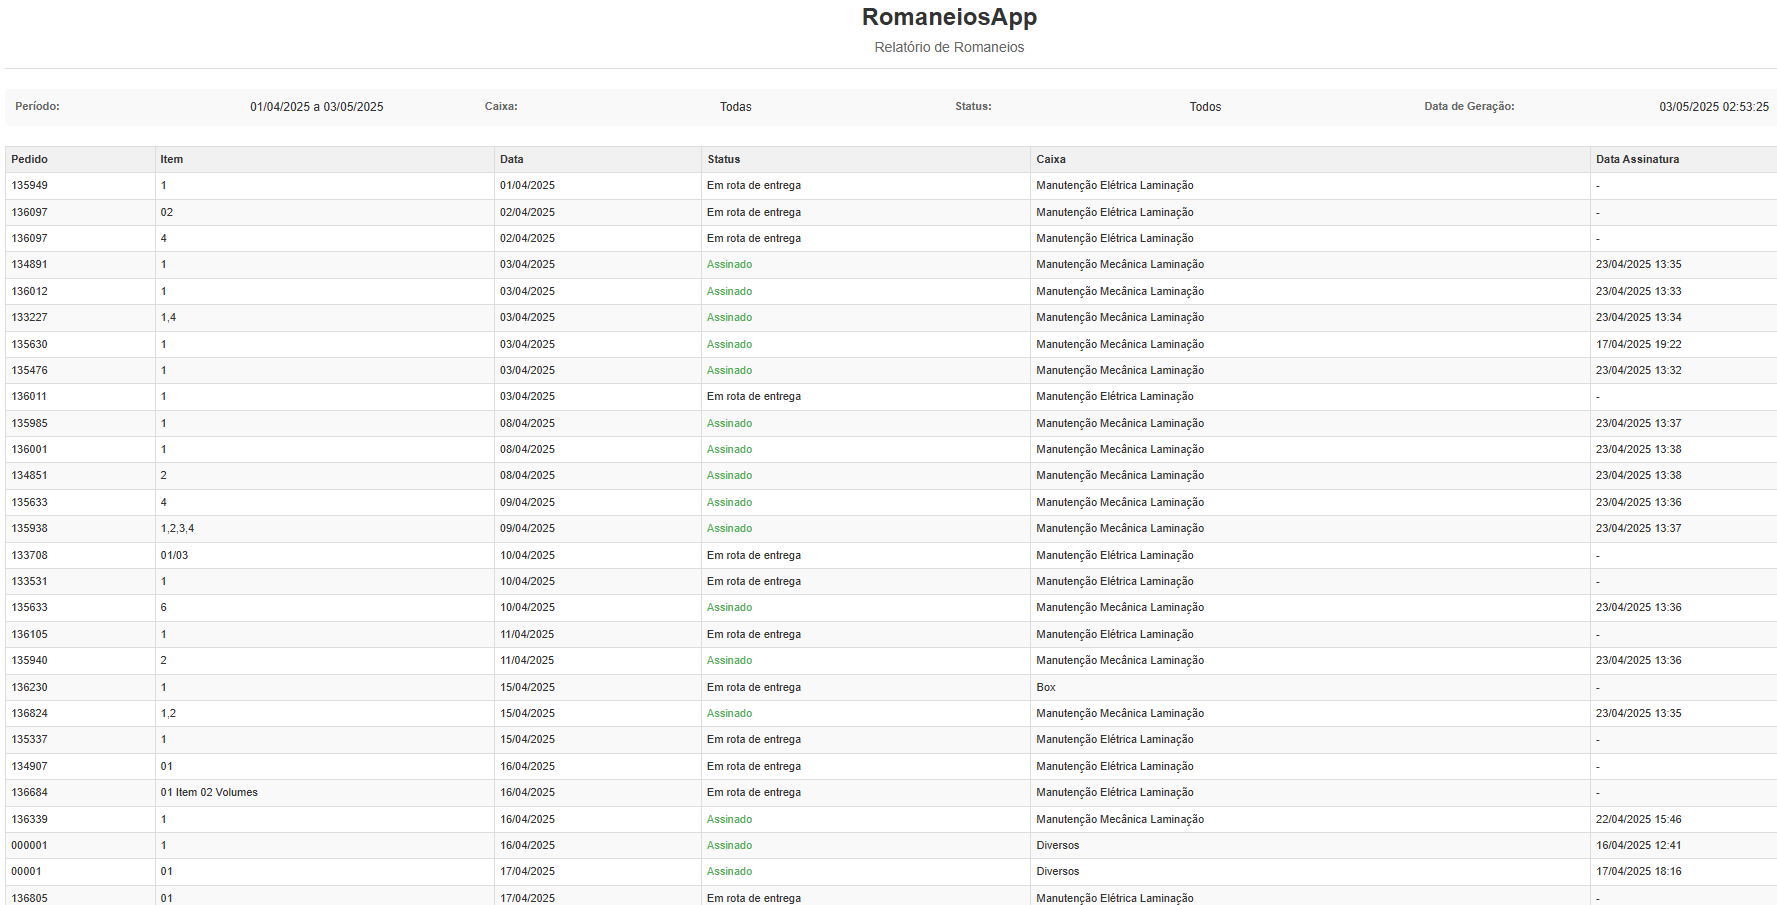Click the Data column header
The height and width of the screenshot is (905, 1777).
(512, 160)
